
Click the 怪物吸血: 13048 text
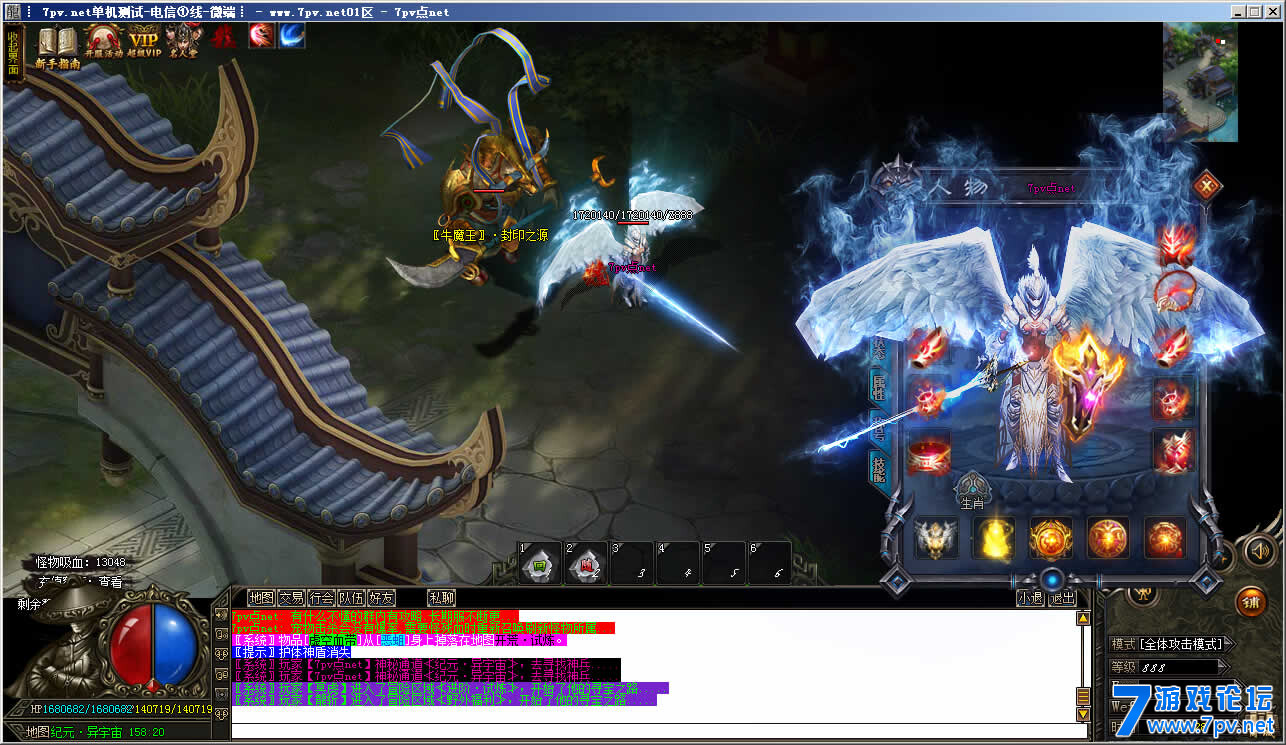pyautogui.click(x=81, y=562)
